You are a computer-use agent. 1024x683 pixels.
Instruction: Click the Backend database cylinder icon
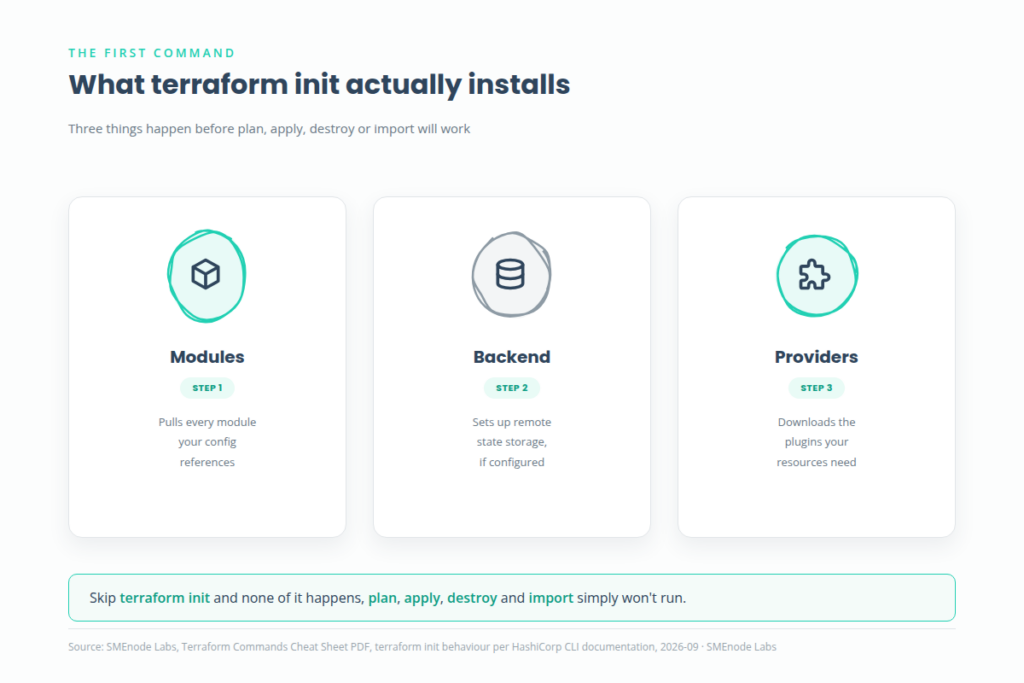pos(510,274)
